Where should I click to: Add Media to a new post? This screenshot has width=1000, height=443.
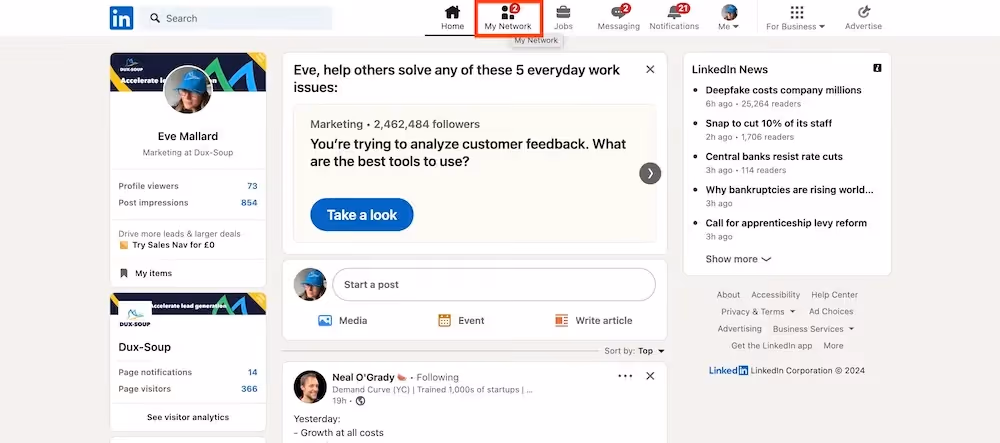tap(342, 321)
